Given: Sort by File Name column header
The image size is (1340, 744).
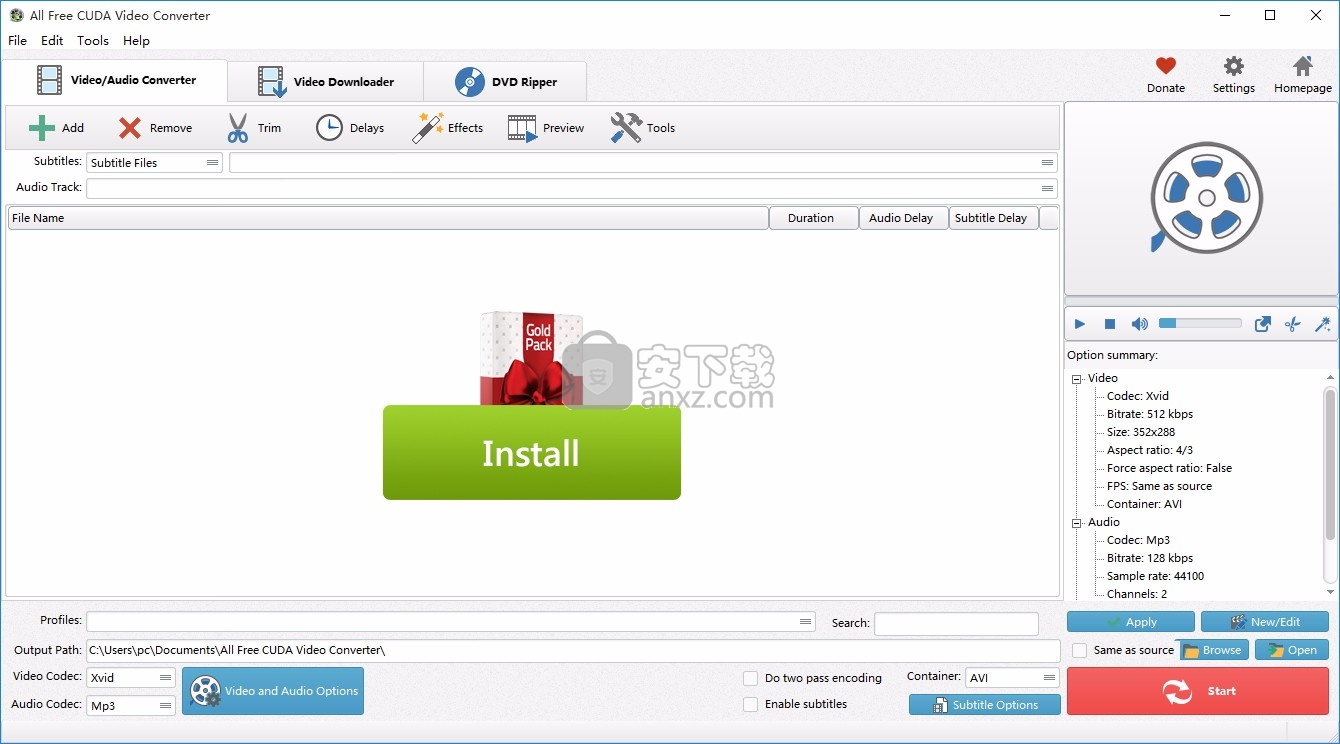Looking at the screenshot, I should [388, 218].
